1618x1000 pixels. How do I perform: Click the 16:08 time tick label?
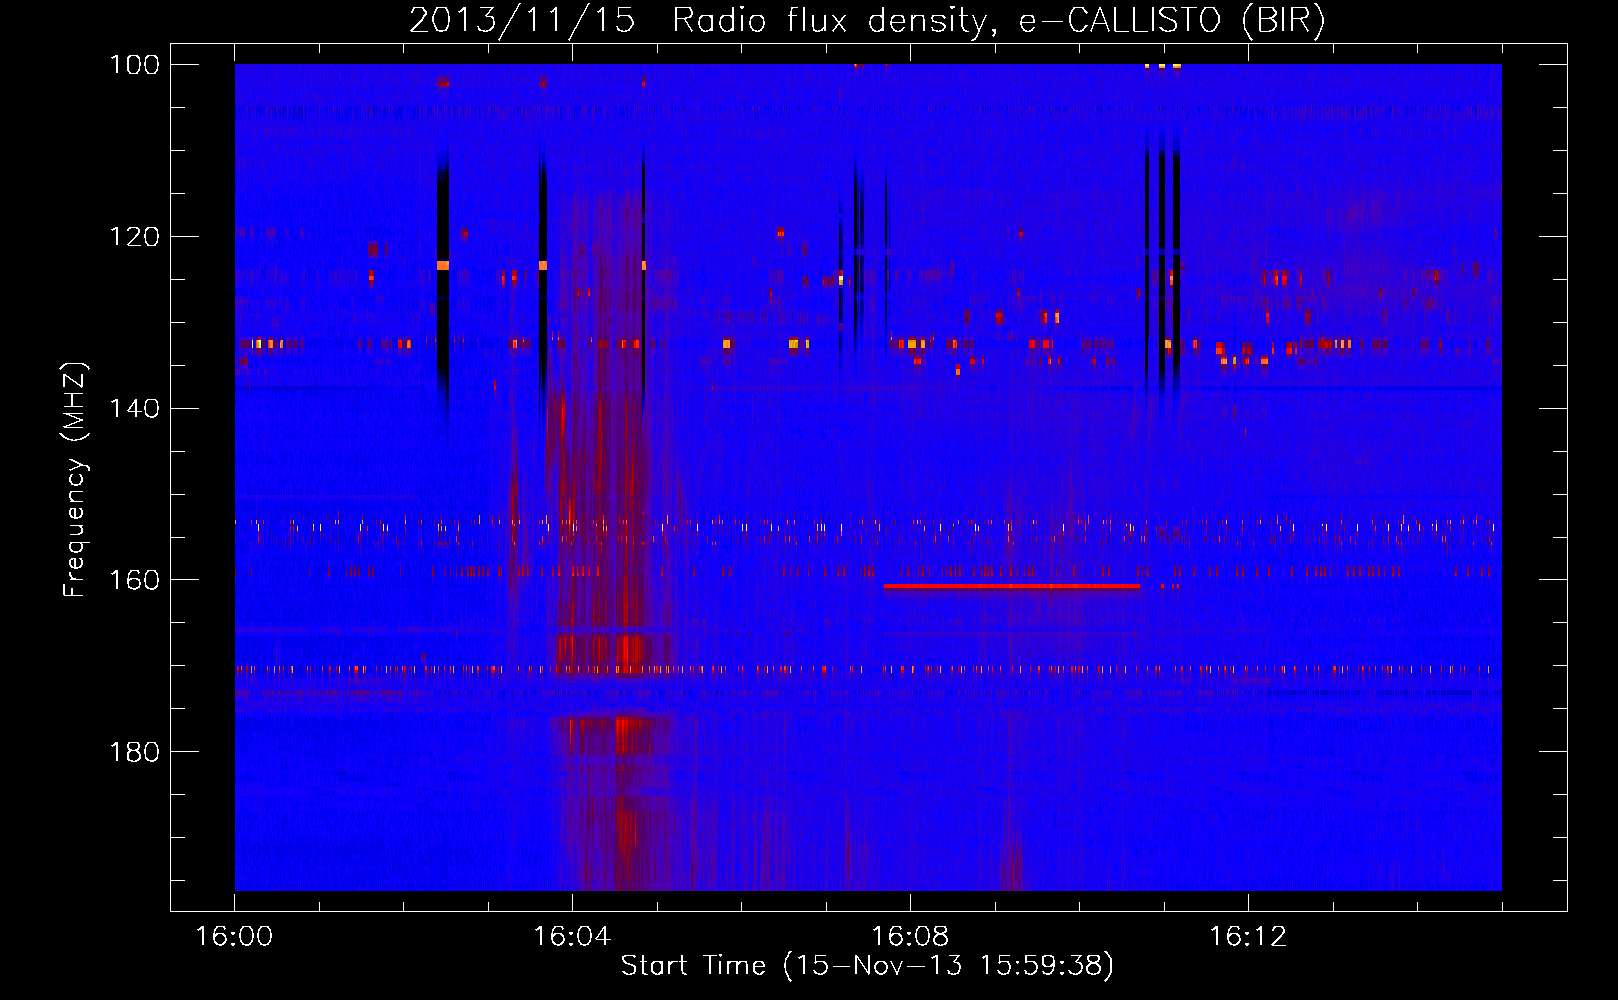point(910,938)
